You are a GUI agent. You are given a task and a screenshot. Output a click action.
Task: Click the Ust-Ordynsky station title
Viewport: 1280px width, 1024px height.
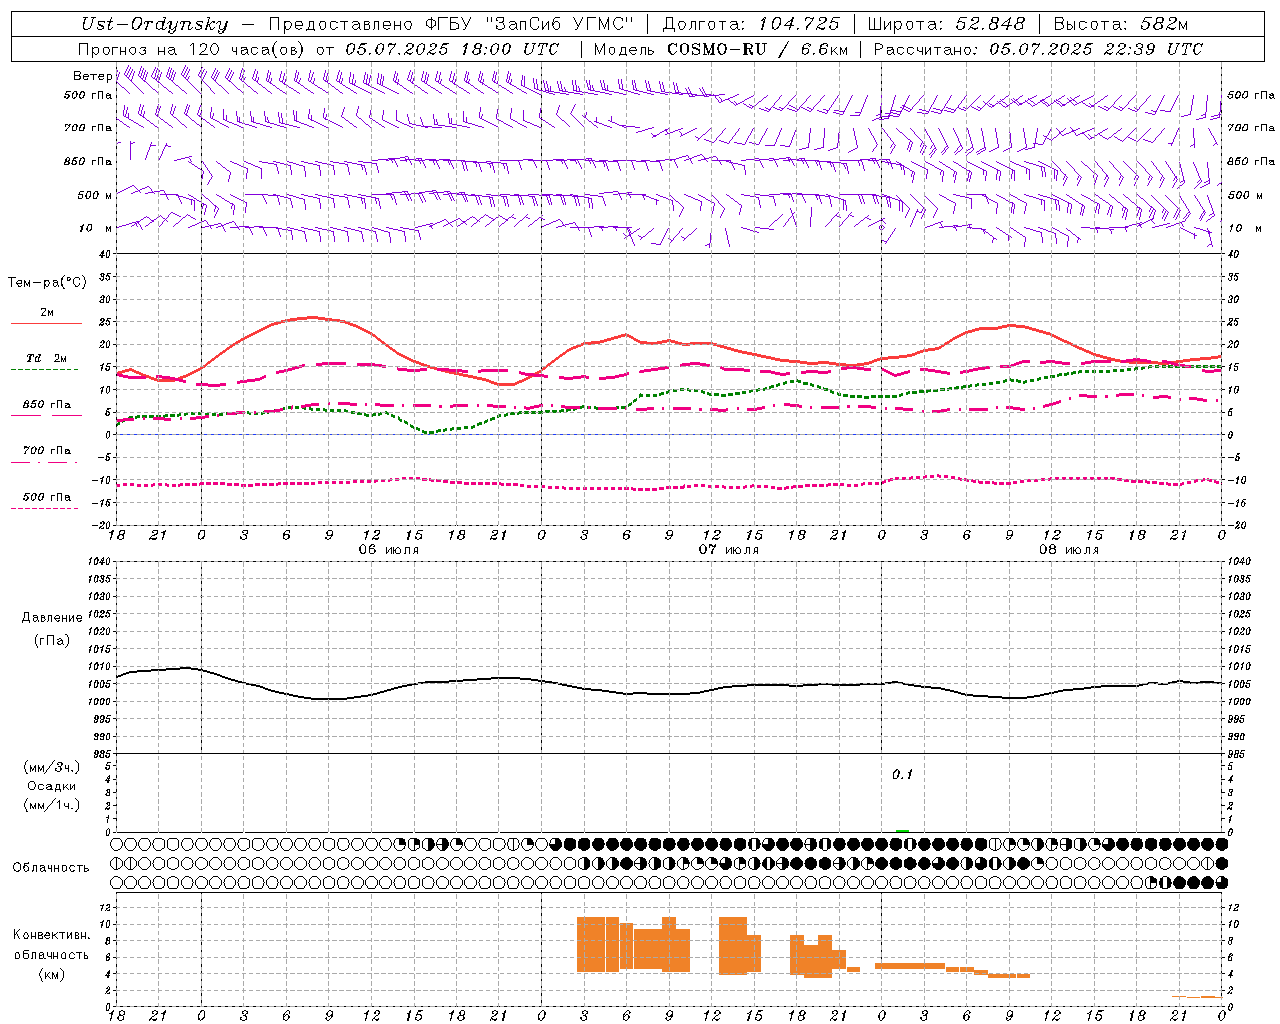coord(154,24)
